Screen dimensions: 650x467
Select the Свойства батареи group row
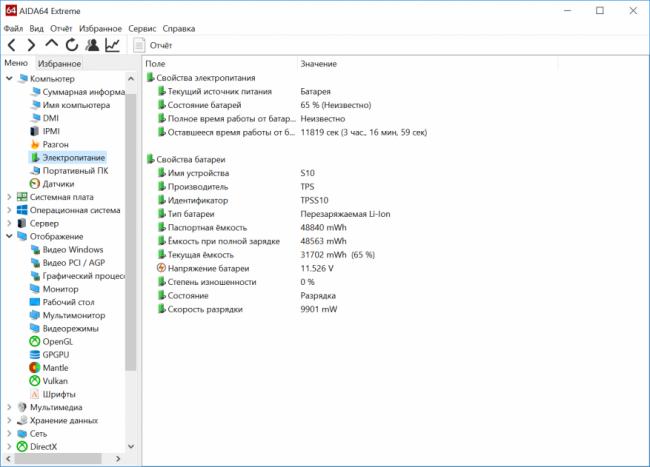(187, 160)
